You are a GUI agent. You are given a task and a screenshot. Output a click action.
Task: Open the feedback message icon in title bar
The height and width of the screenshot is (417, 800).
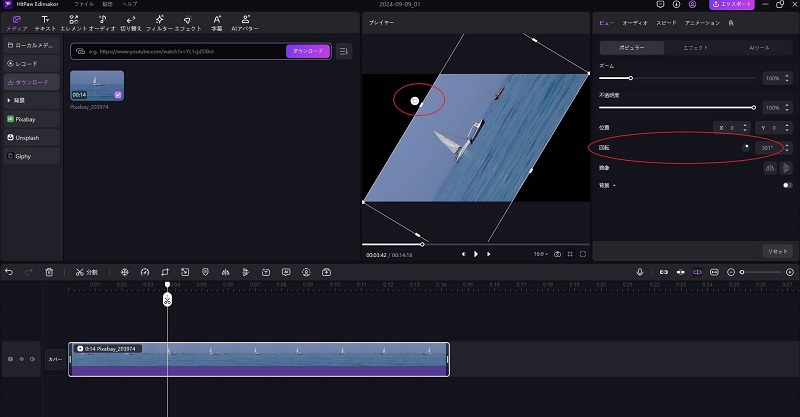coord(660,4)
